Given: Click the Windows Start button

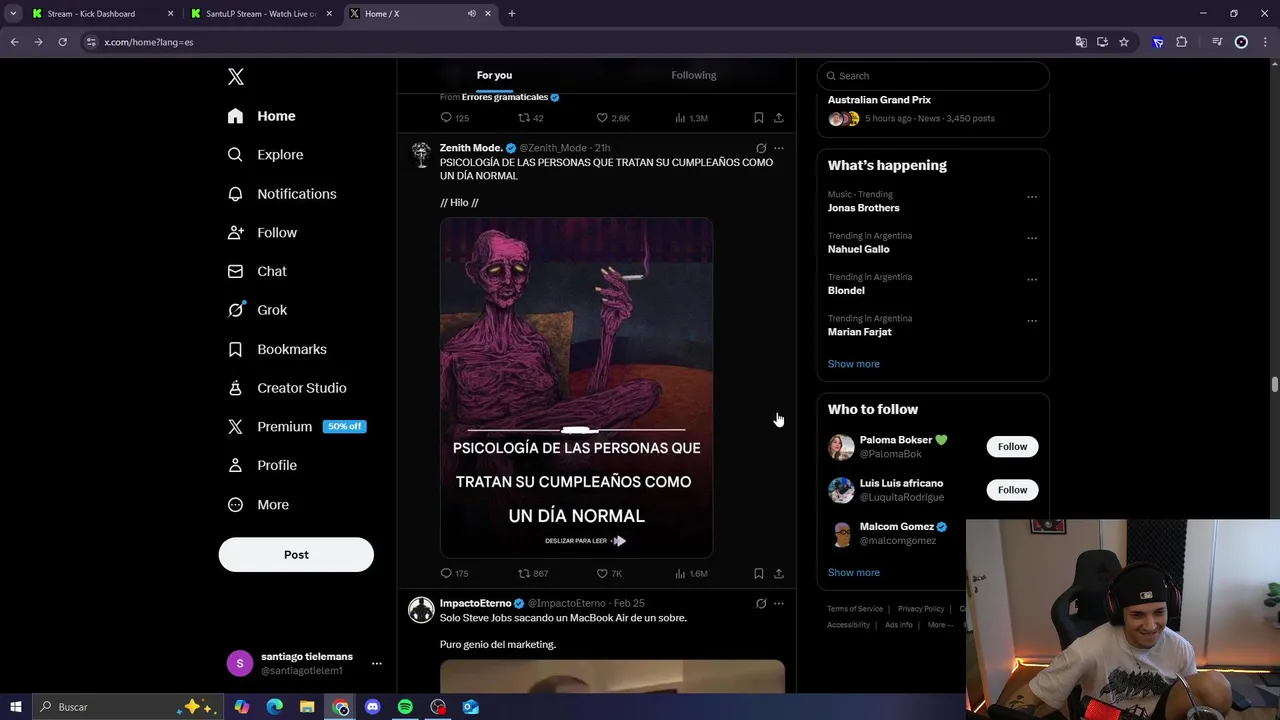Looking at the screenshot, I should (x=15, y=707).
